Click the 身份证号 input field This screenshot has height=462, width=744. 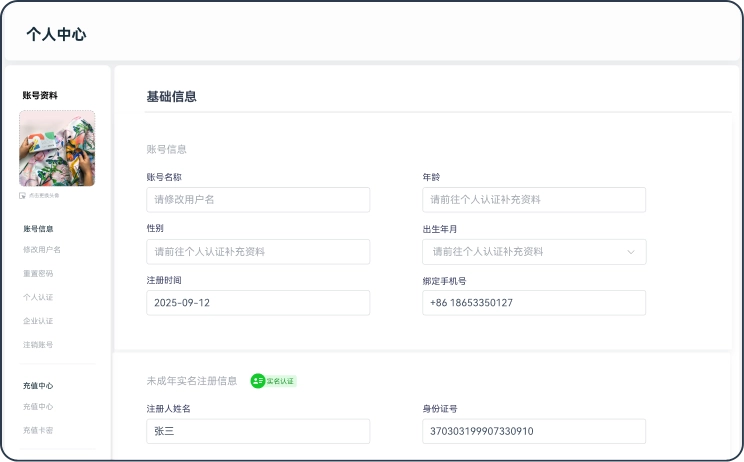click(534, 431)
